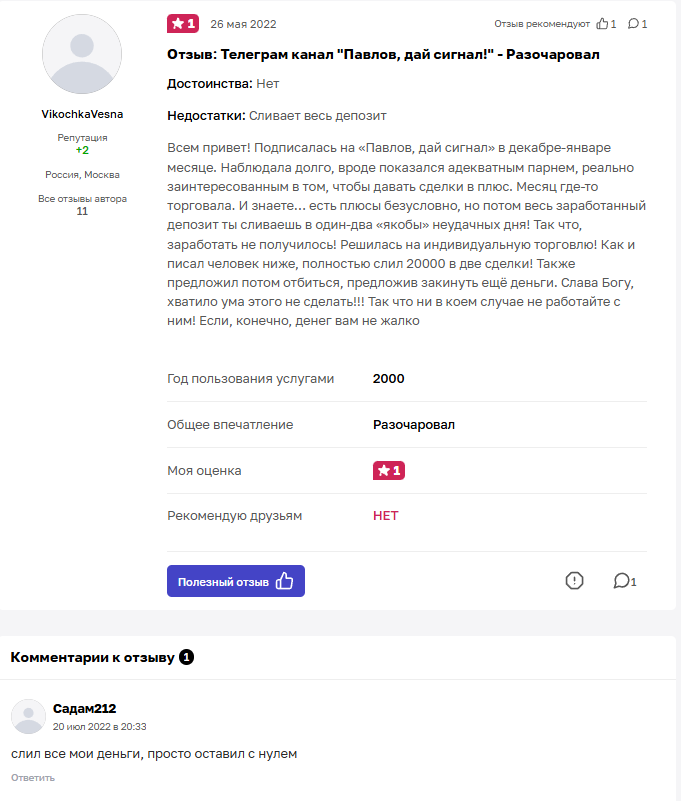
Task: Open the top comment bubble icon
Action: click(633, 23)
